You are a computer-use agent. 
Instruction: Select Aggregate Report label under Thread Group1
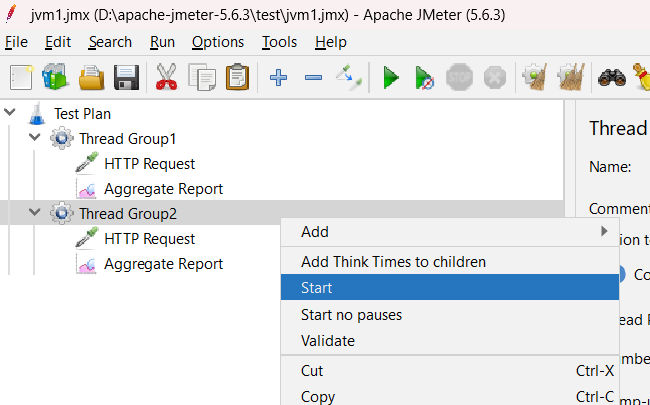click(163, 189)
